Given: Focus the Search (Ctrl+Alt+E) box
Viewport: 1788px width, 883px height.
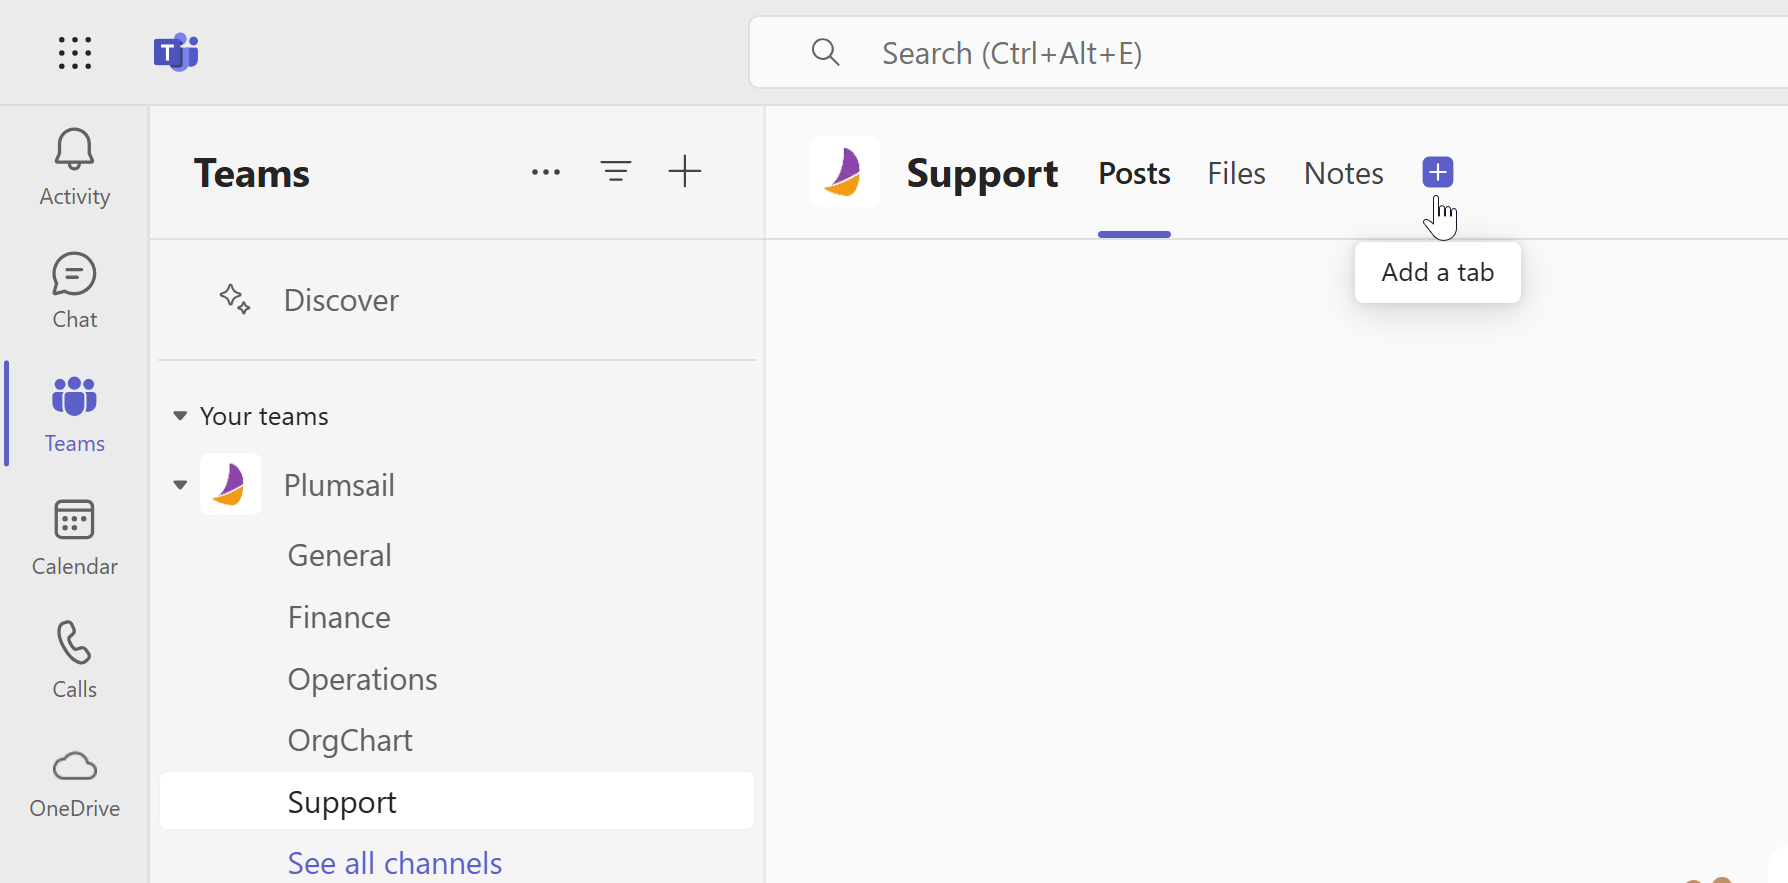Looking at the screenshot, I should tap(1268, 52).
